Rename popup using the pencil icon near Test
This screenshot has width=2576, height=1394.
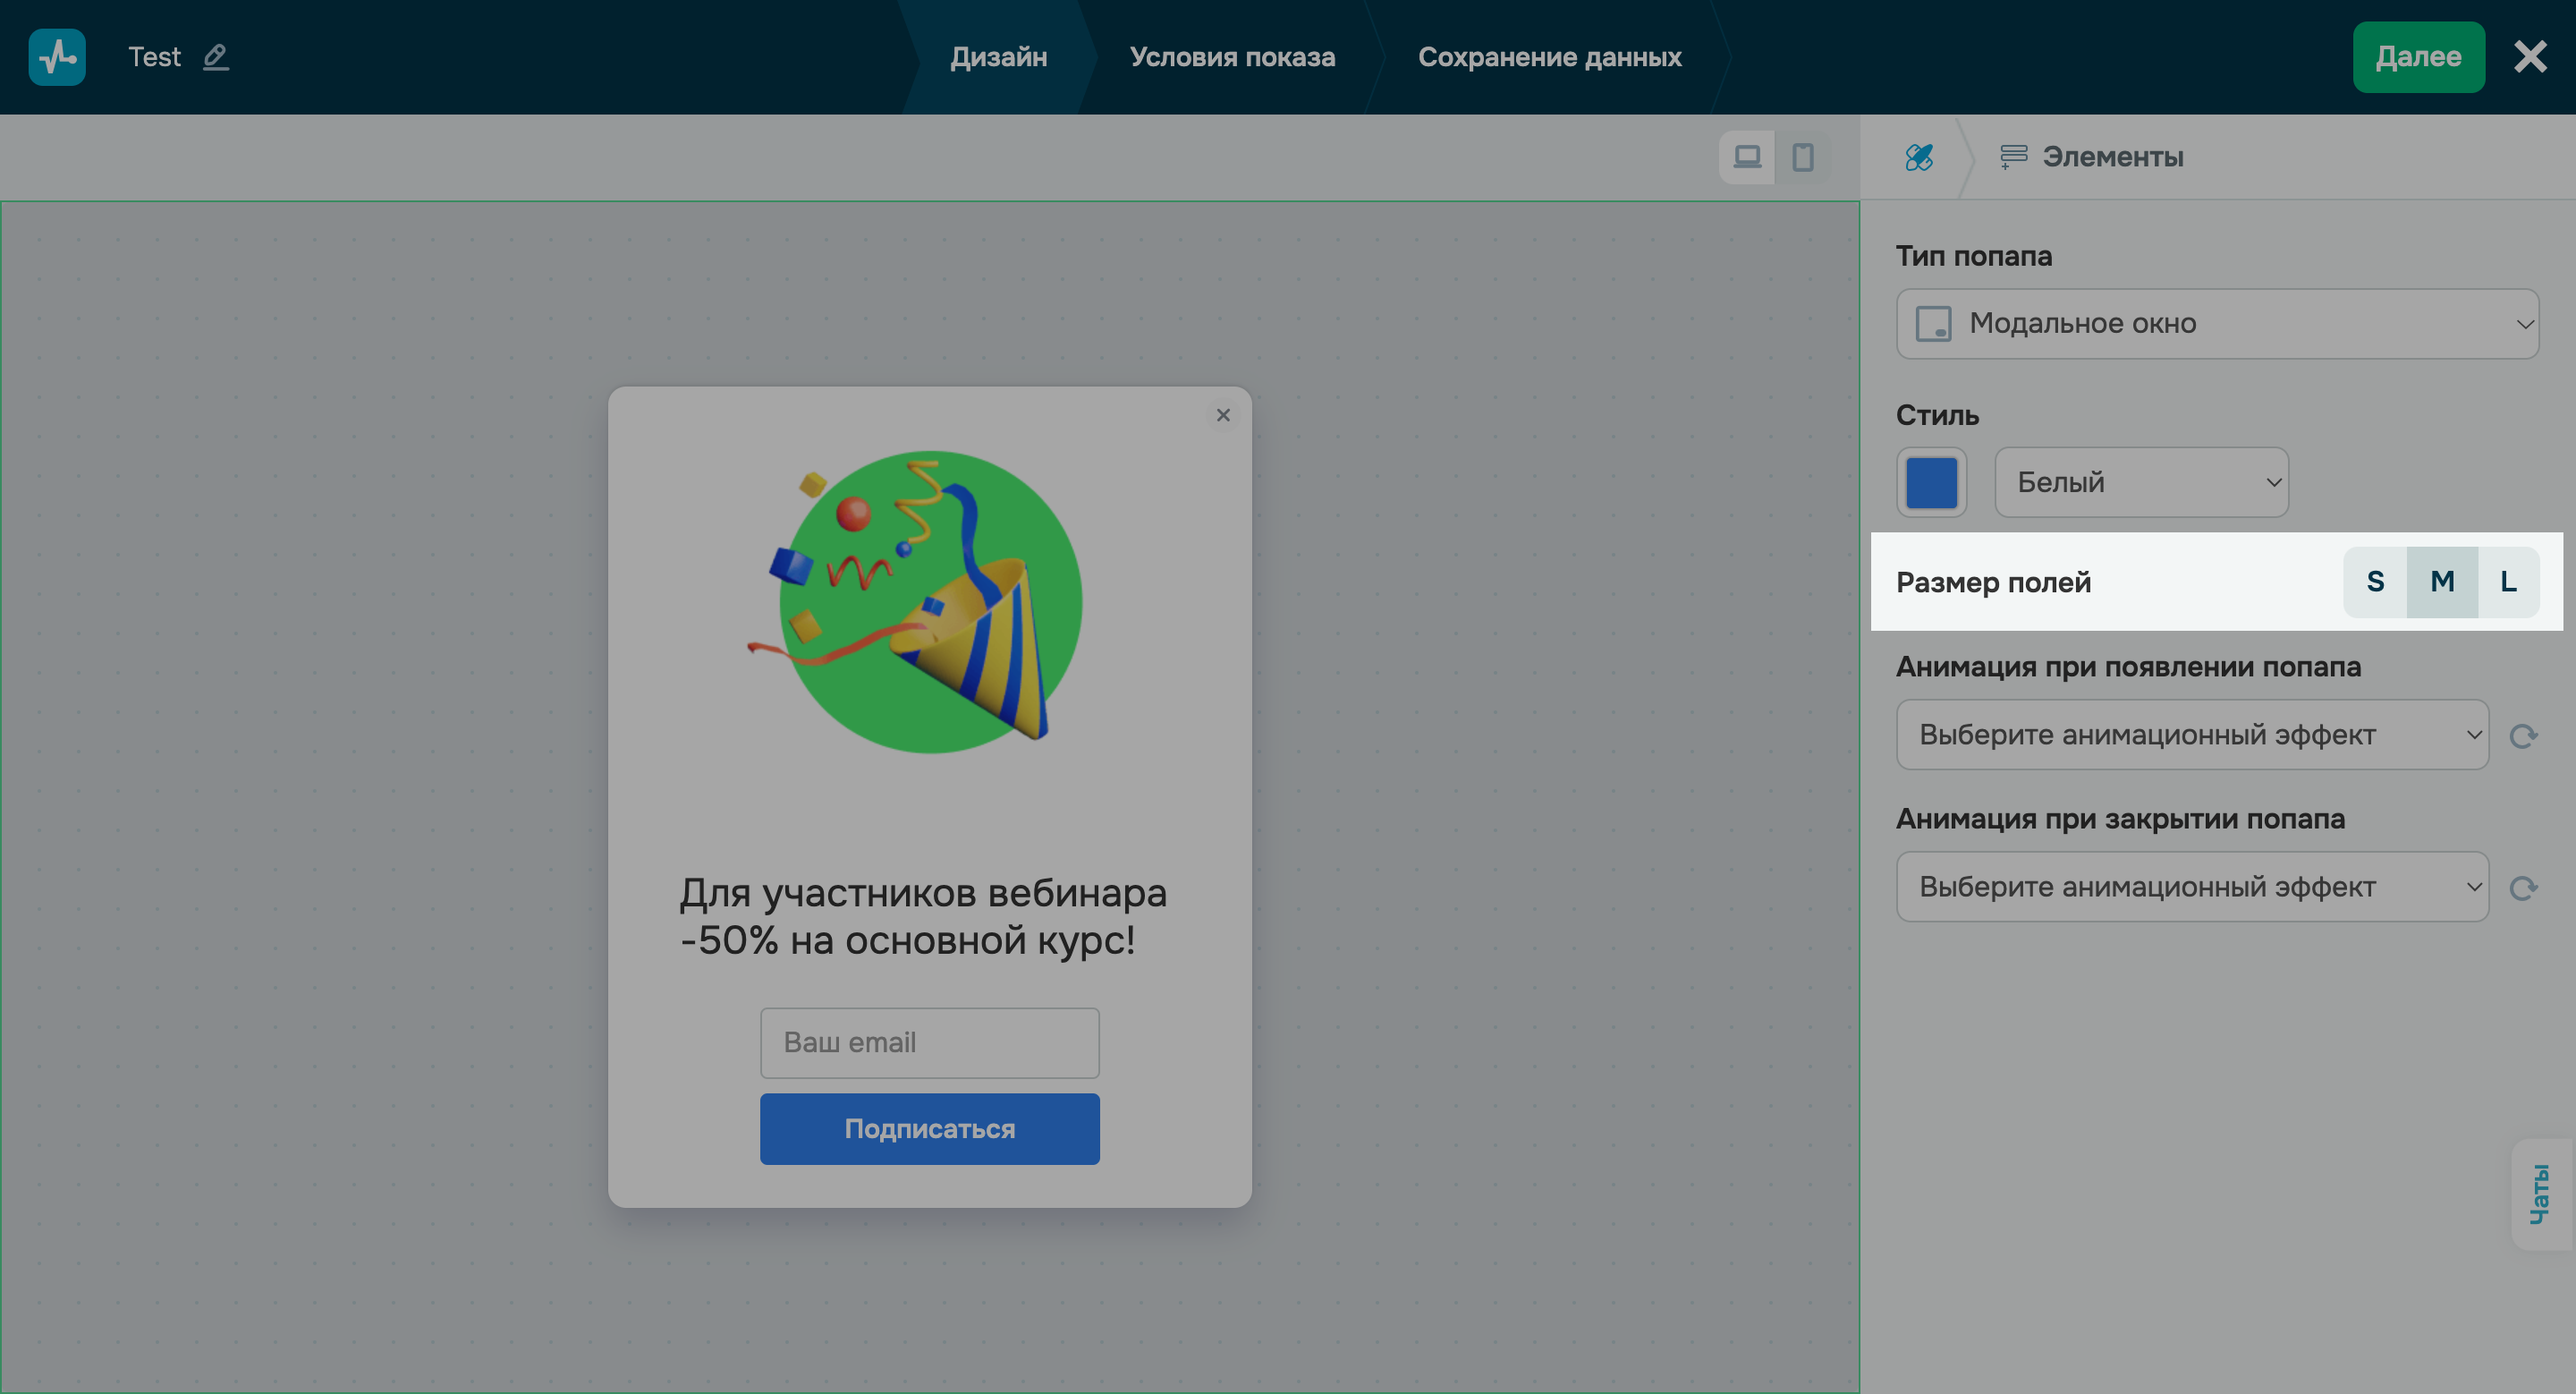click(x=216, y=57)
